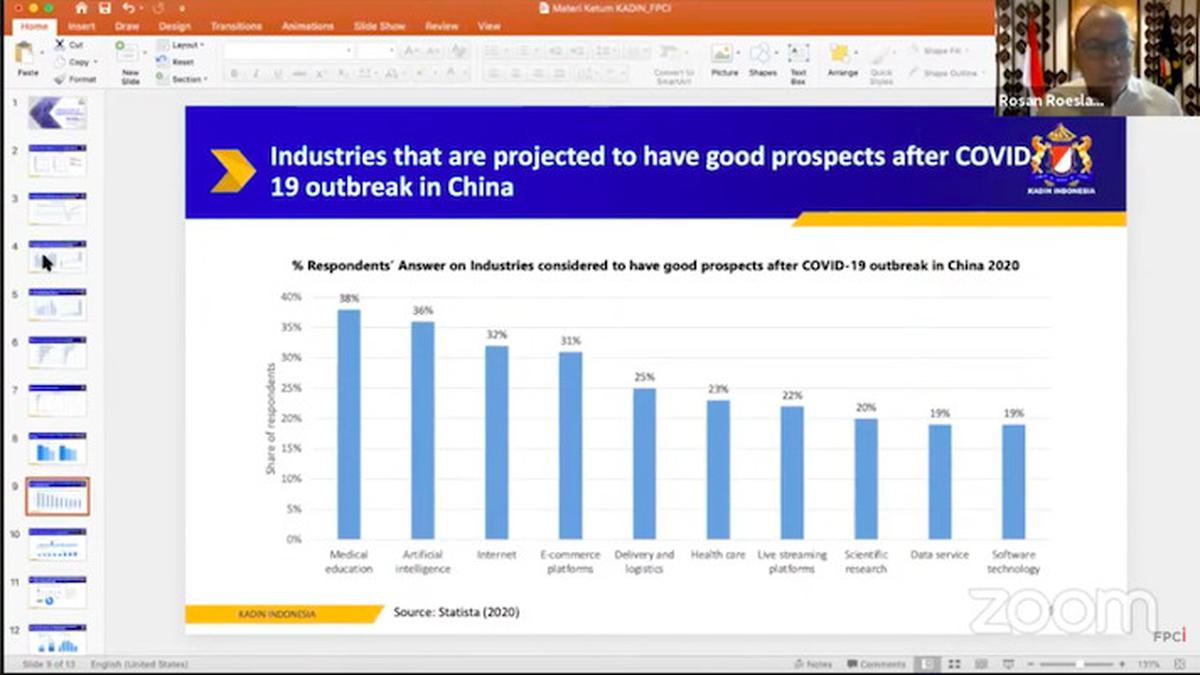Toggle Normal view in status bar
Image resolution: width=1200 pixels, height=675 pixels.
(x=929, y=664)
